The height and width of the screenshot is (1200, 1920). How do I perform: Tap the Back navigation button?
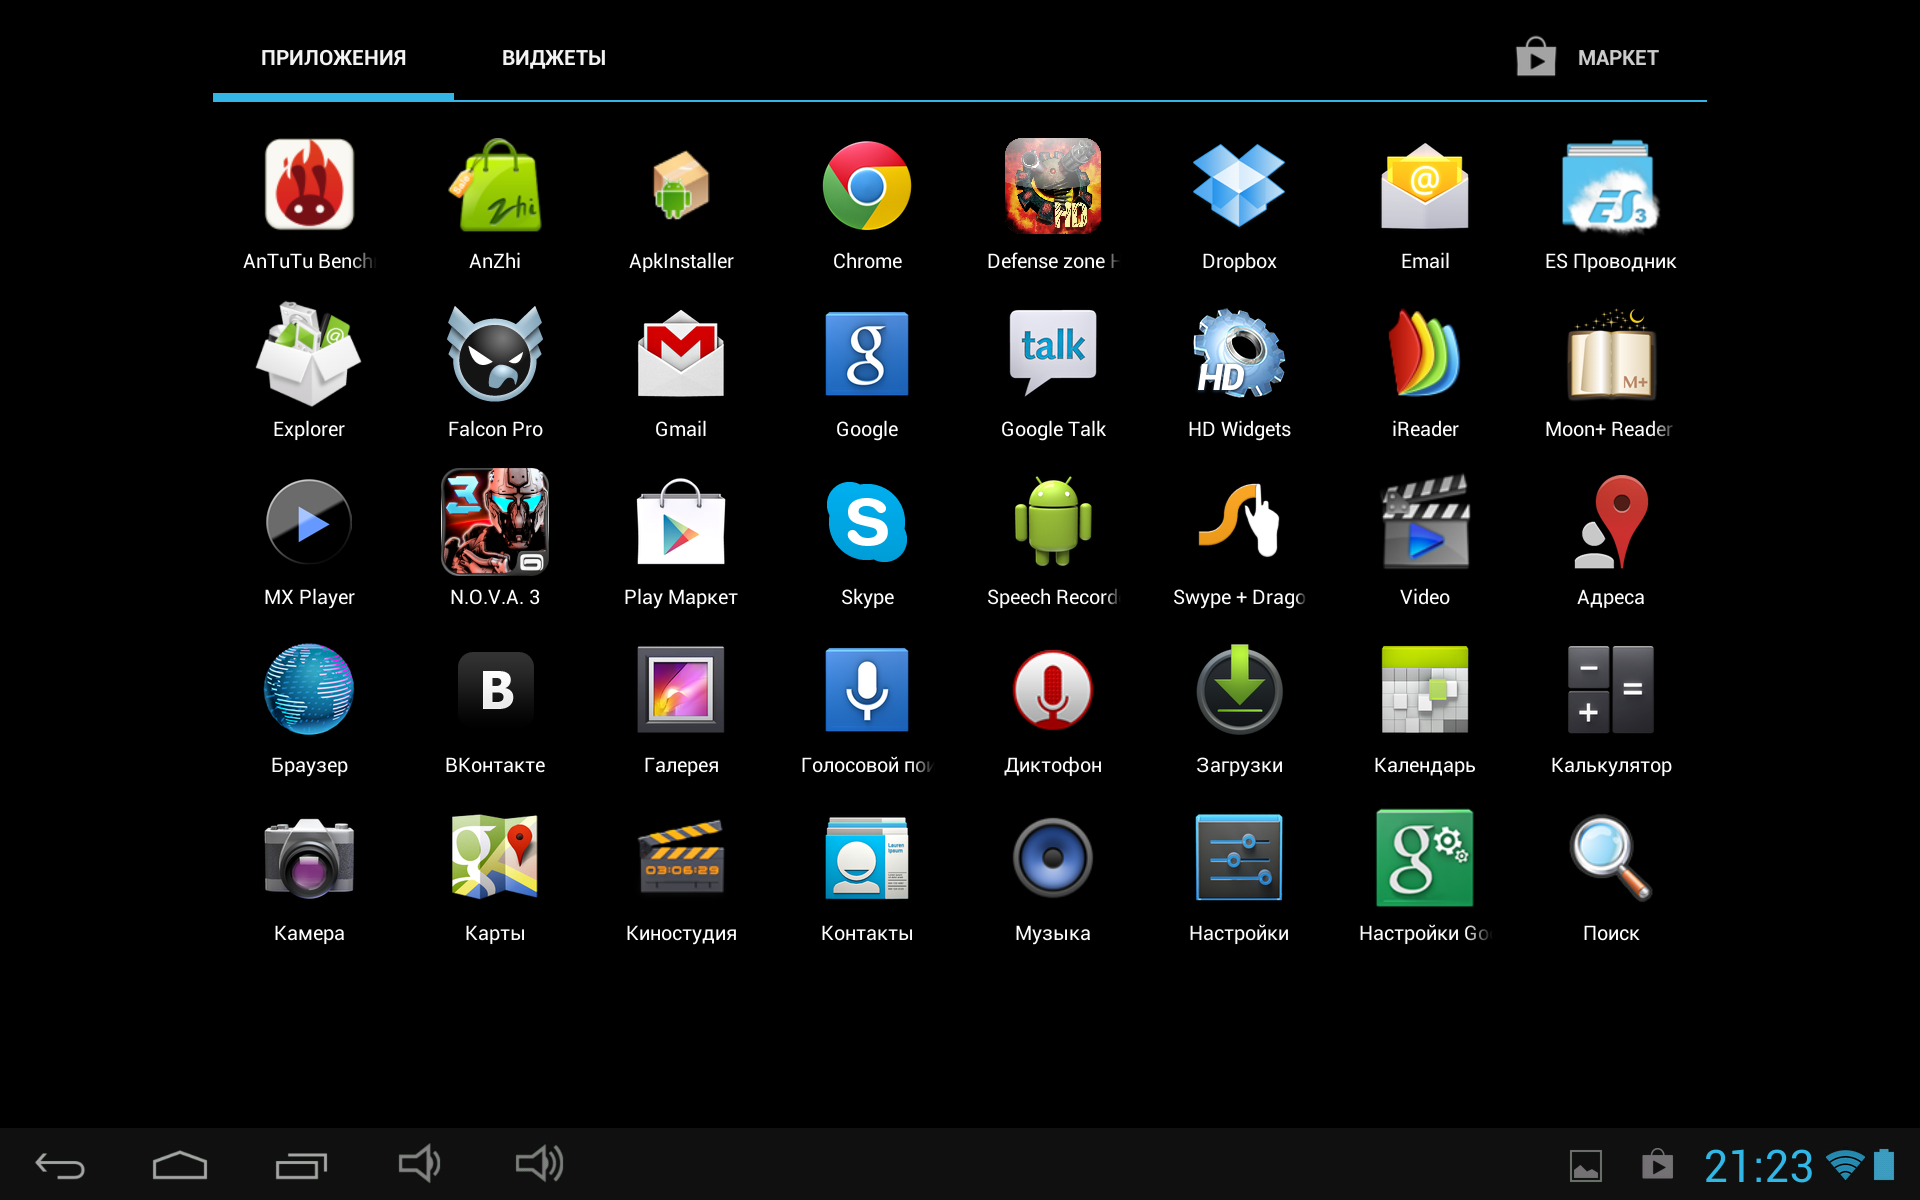tap(60, 1165)
